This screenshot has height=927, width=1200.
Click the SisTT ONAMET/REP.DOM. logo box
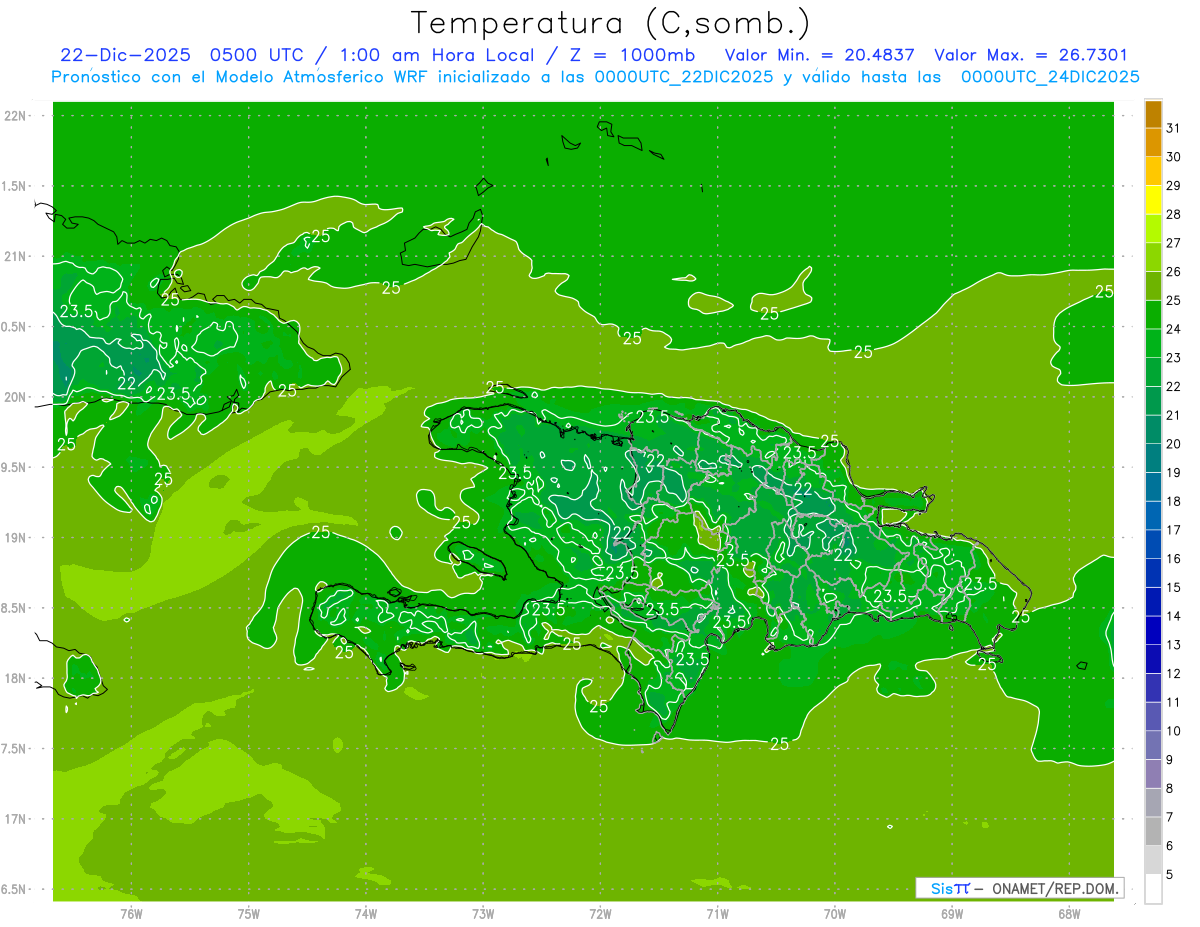pyautogui.click(x=1019, y=888)
